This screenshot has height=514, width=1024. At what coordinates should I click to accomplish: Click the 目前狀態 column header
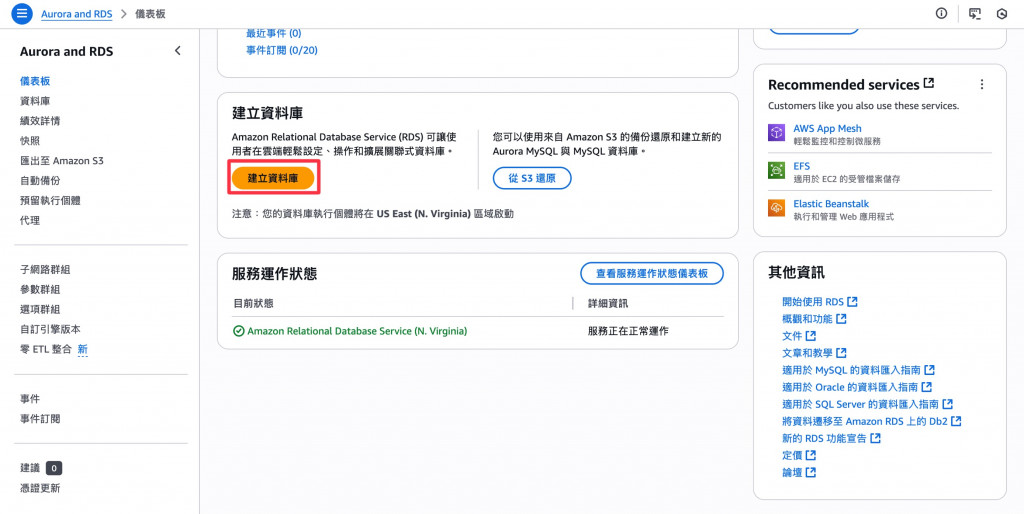coord(253,304)
